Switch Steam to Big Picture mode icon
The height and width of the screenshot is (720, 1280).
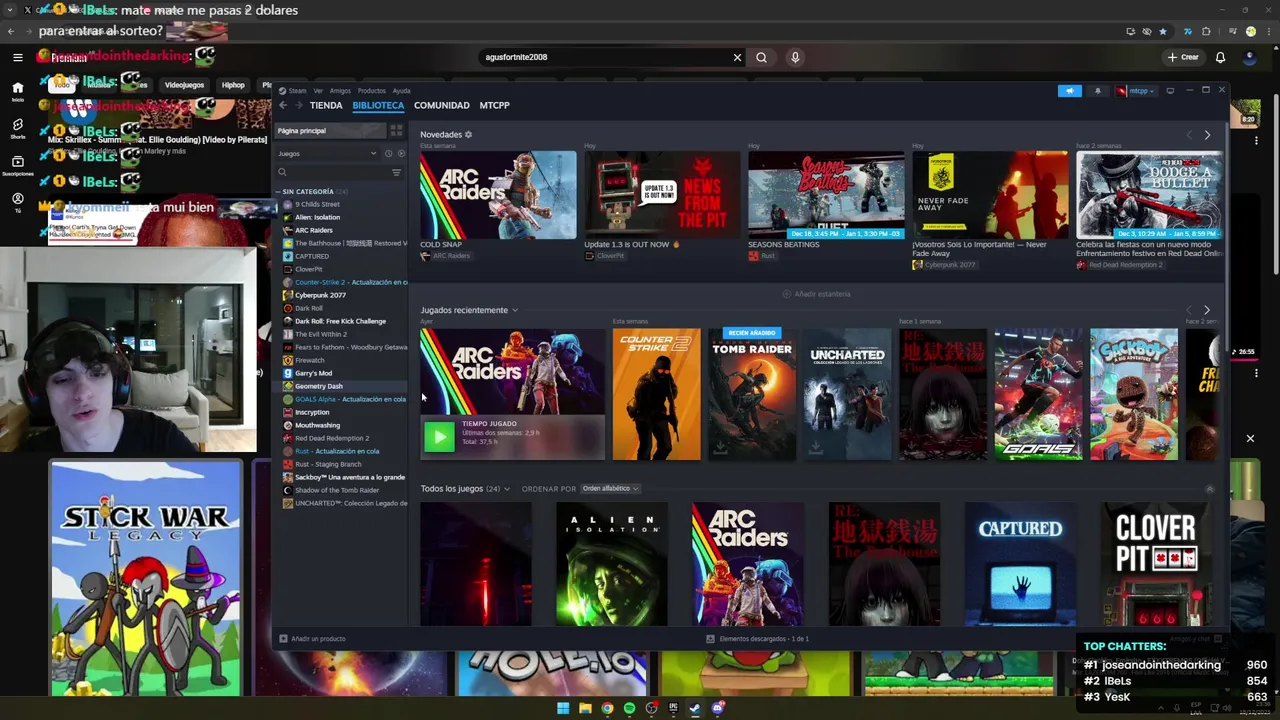[1170, 91]
